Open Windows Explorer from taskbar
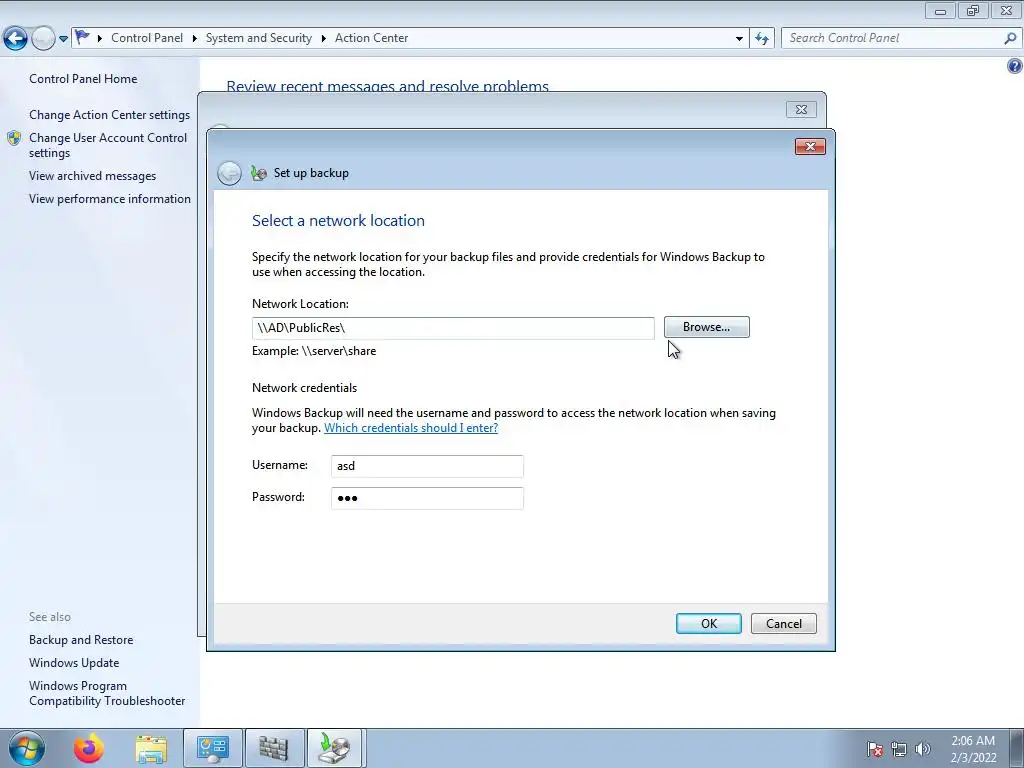This screenshot has width=1024, height=768. [x=151, y=749]
